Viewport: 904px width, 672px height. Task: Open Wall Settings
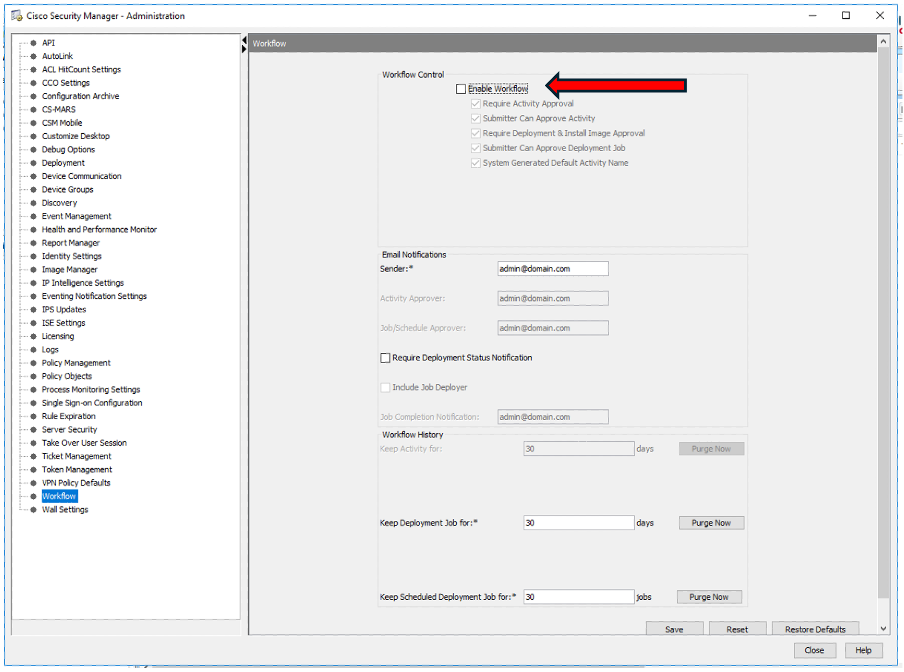[65, 509]
